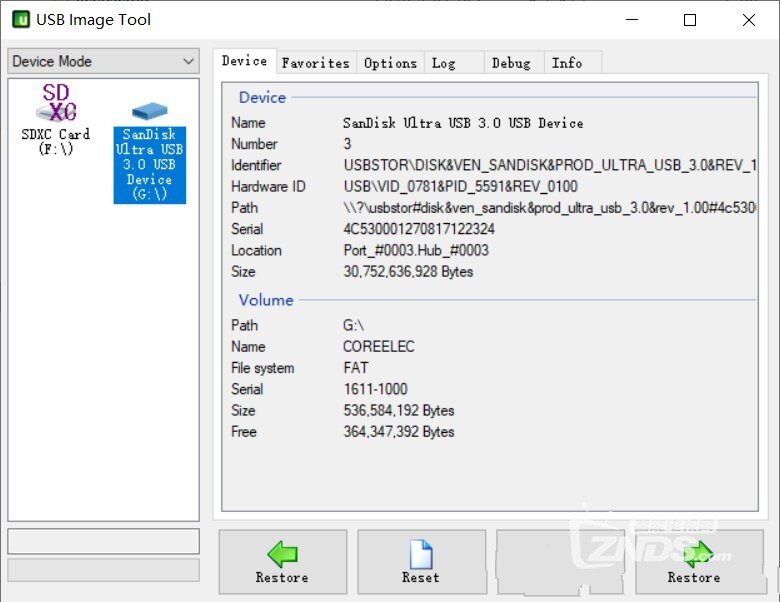Click the USB Image Tool app icon
This screenshot has height=602, width=780.
coord(21,19)
